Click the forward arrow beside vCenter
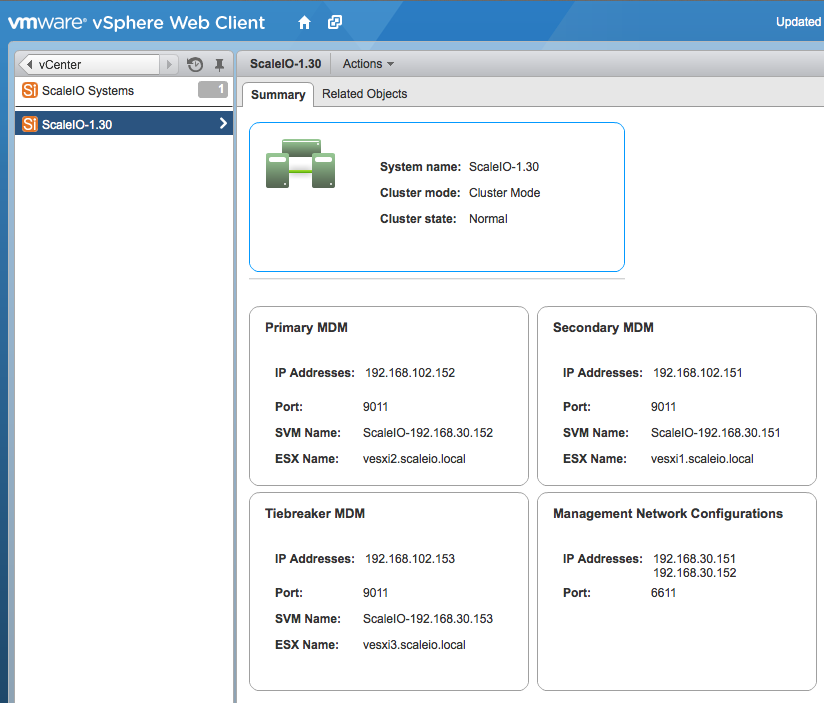The height and width of the screenshot is (703, 824). [x=169, y=65]
